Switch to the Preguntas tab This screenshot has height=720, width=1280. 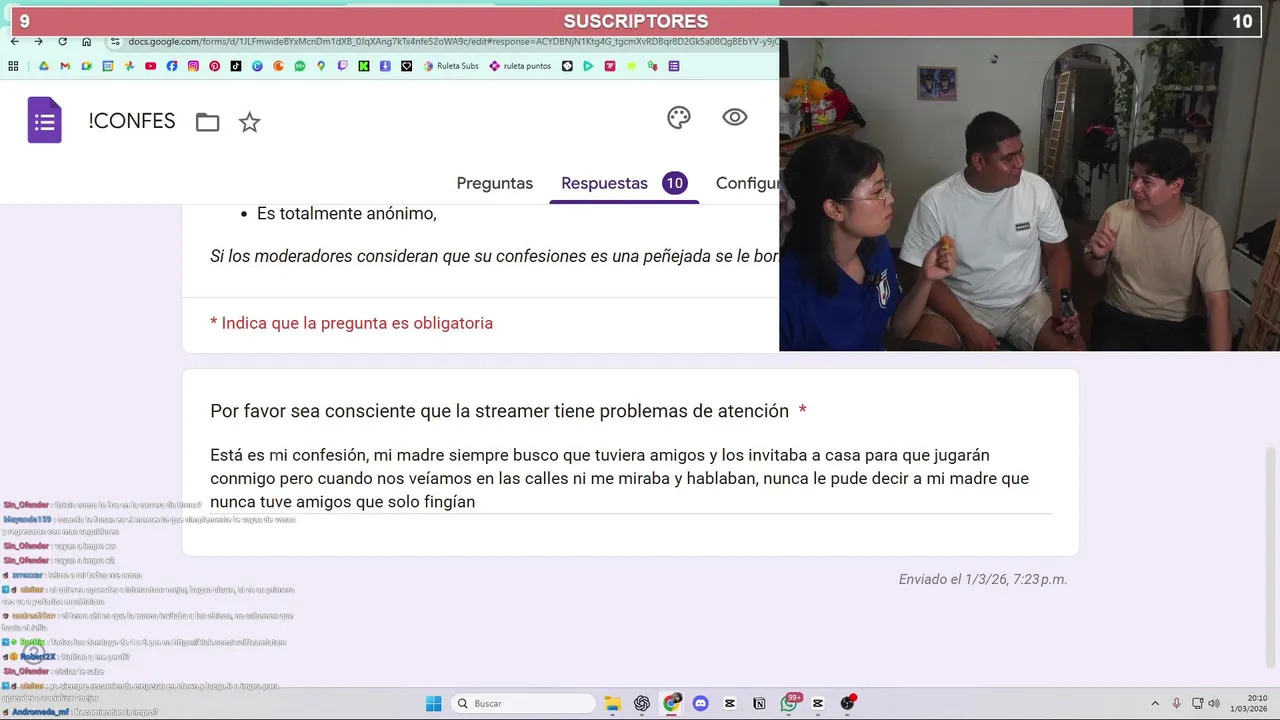click(494, 183)
